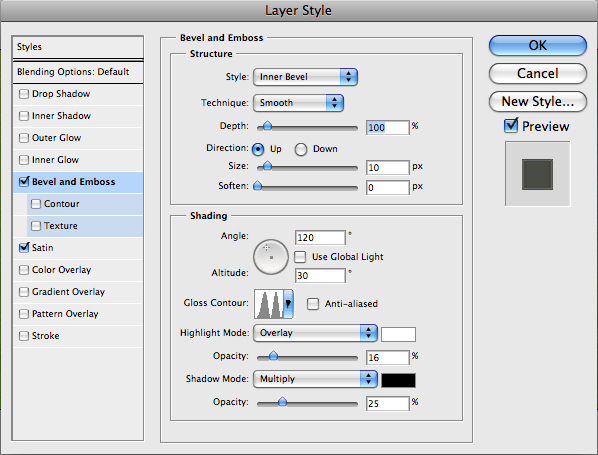This screenshot has height=455, width=598.
Task: Select the Stroke effect in styles list
Action: tap(78, 336)
